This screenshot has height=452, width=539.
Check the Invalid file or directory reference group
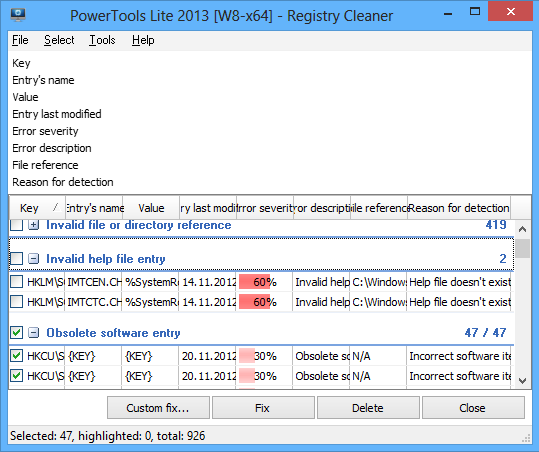16,225
